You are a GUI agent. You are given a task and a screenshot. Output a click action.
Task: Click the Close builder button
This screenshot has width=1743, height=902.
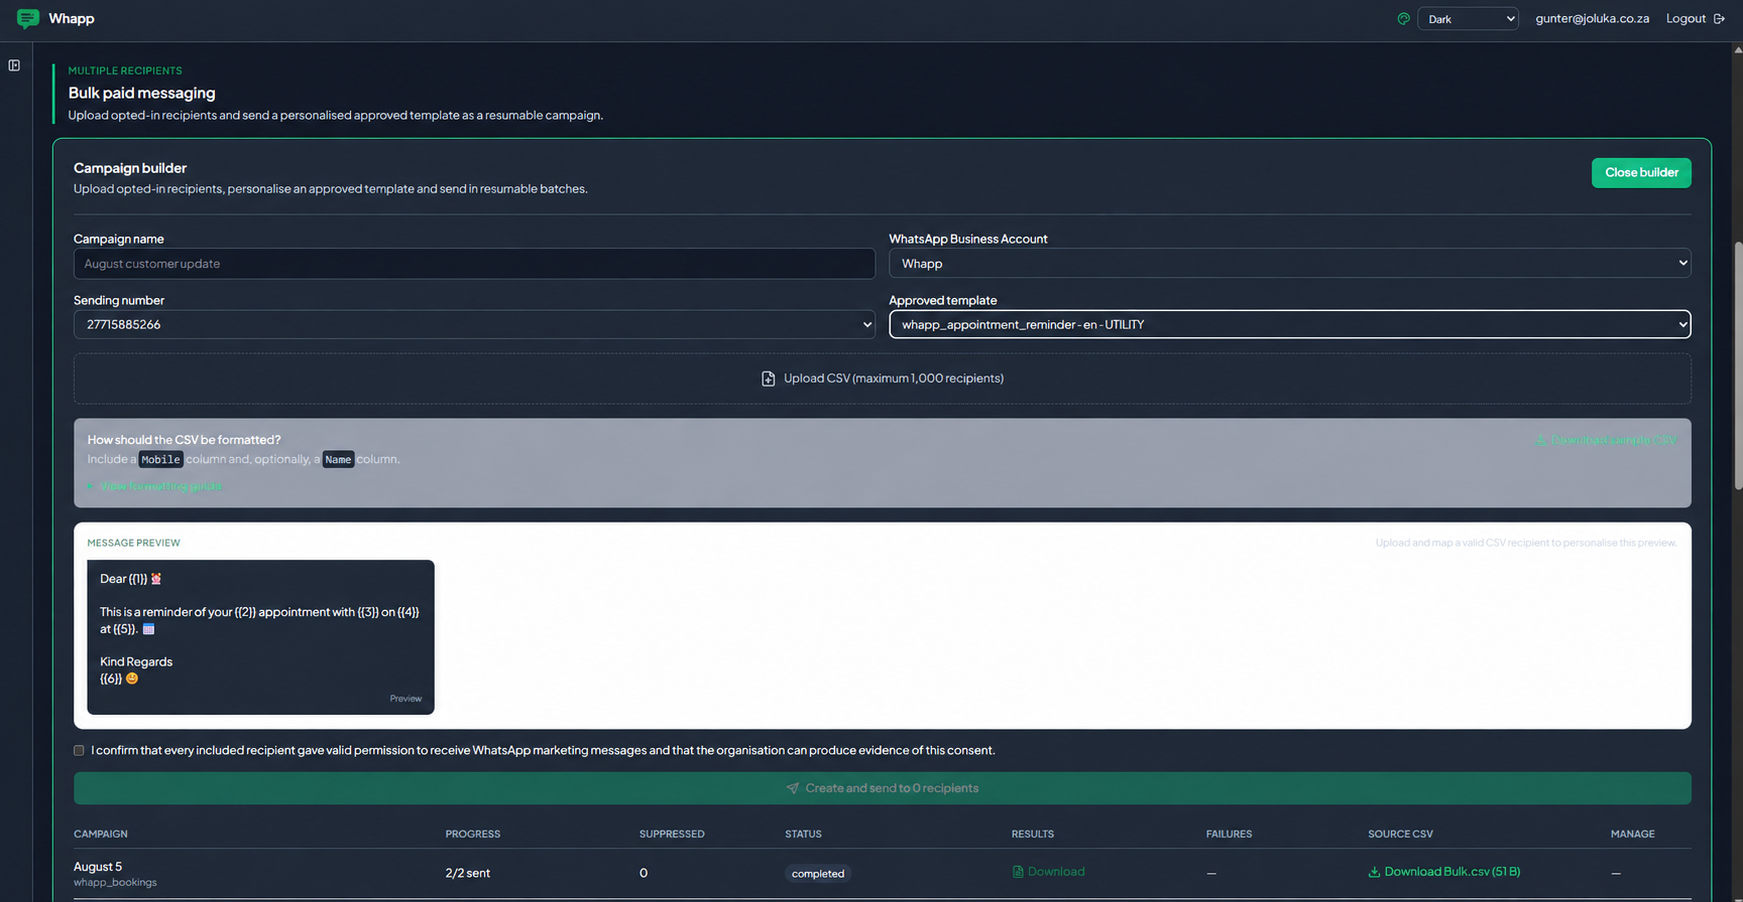point(1641,172)
